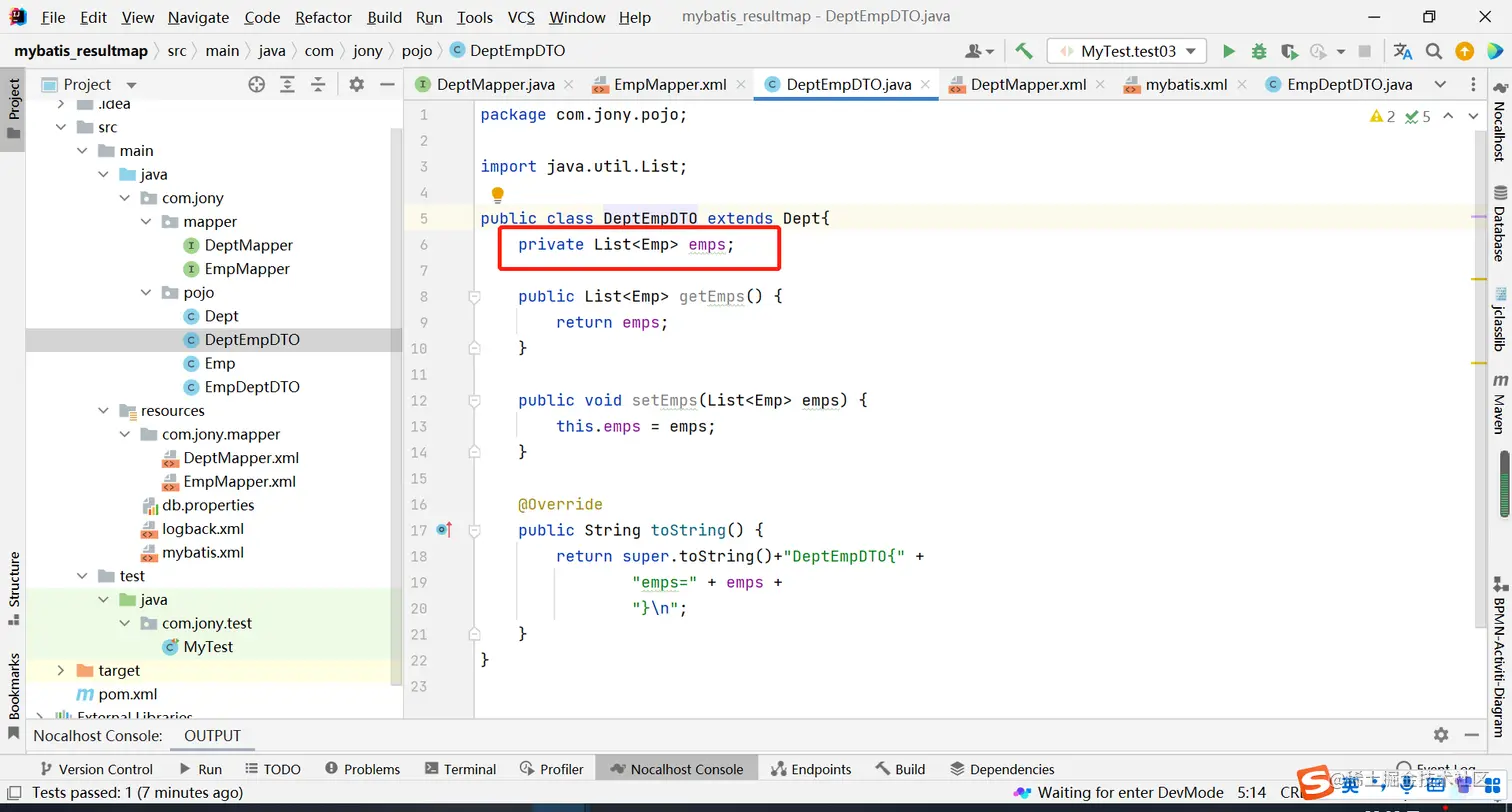
Task: Open the VCS menu
Action: [x=521, y=17]
